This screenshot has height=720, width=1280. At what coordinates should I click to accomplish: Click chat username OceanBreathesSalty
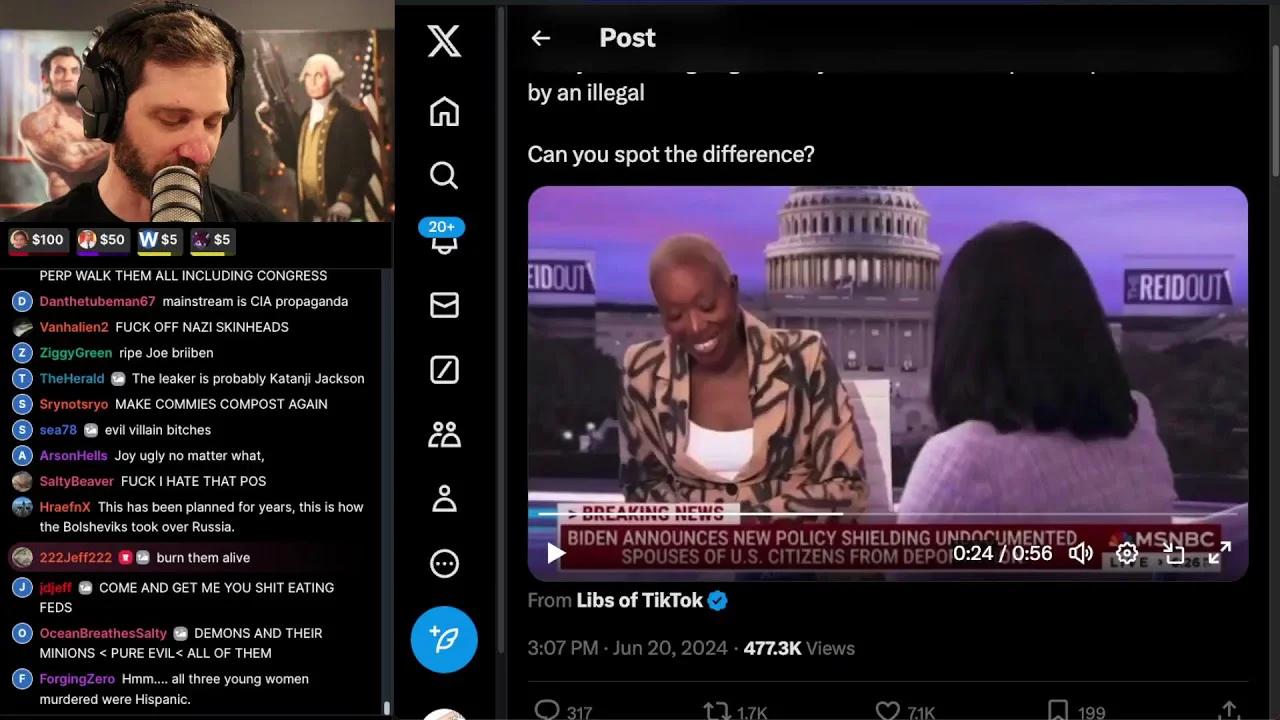(x=103, y=633)
